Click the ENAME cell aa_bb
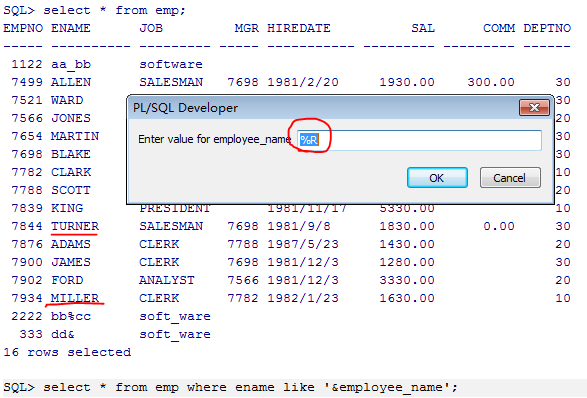 (x=71, y=64)
